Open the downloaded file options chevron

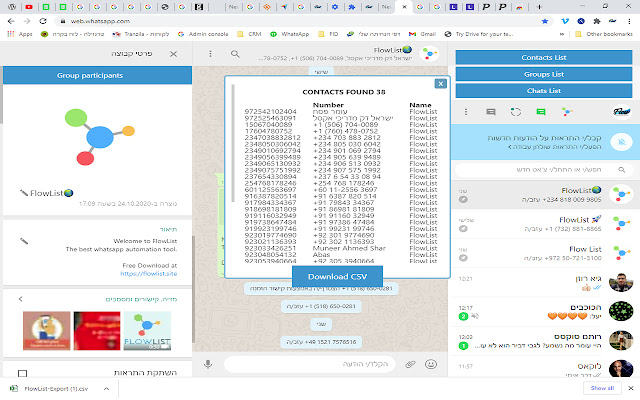coord(107,389)
